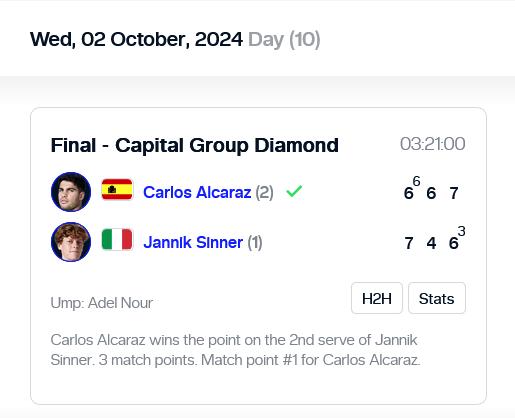515x418 pixels.
Task: Open Carlos Alcaraz player profile link
Action: pos(197,192)
